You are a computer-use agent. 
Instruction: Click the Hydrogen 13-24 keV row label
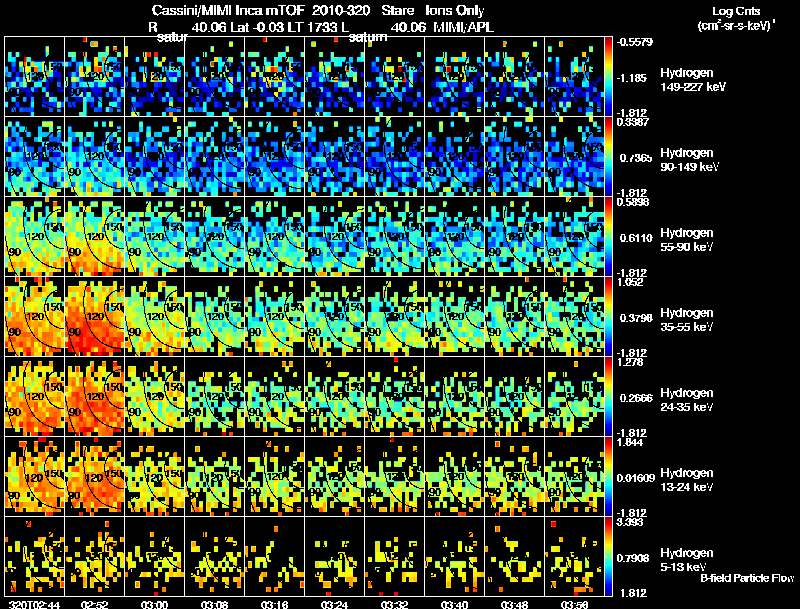coord(687,480)
